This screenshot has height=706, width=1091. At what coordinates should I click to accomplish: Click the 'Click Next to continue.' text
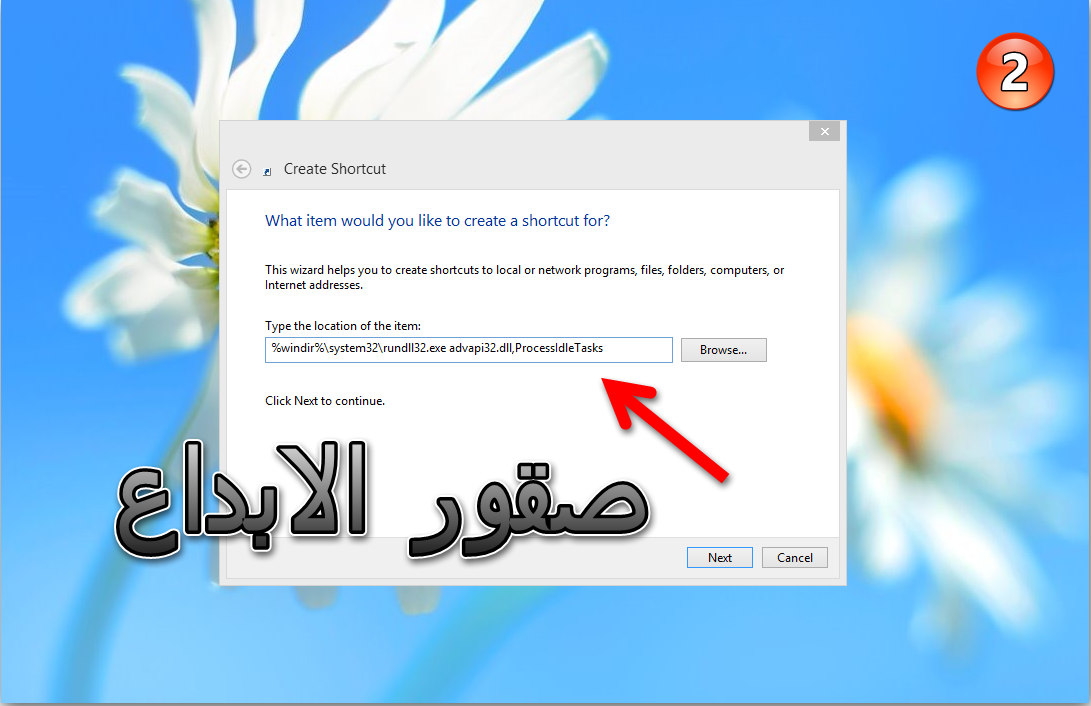coord(325,401)
